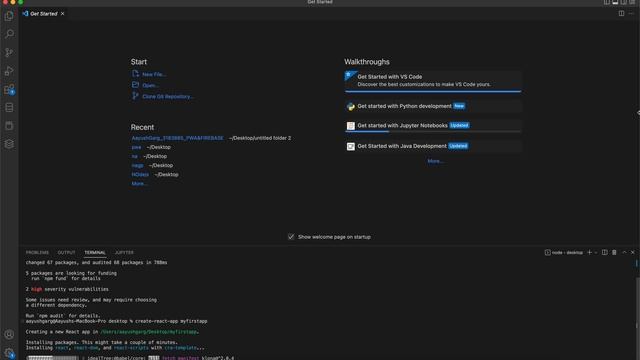The width and height of the screenshot is (640, 360).
Task: Open the editor More Actions ellipsis
Action: pos(631,13)
